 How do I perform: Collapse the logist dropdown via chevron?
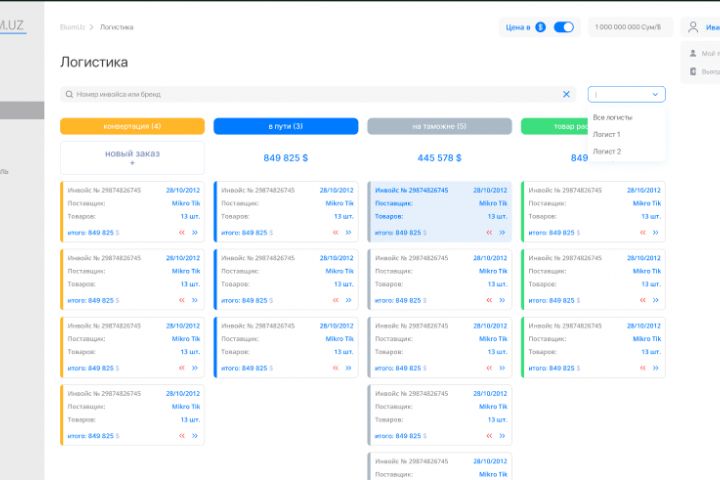click(x=655, y=95)
